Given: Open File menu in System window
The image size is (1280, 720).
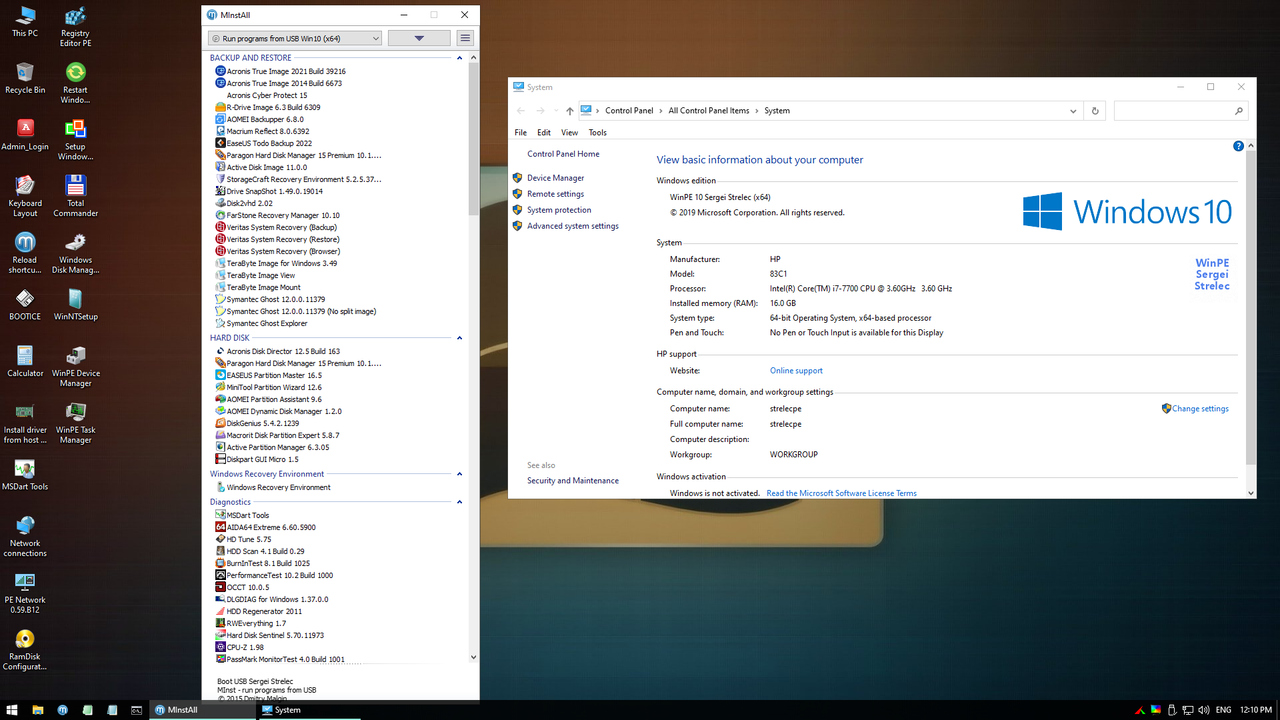Looking at the screenshot, I should pos(521,132).
